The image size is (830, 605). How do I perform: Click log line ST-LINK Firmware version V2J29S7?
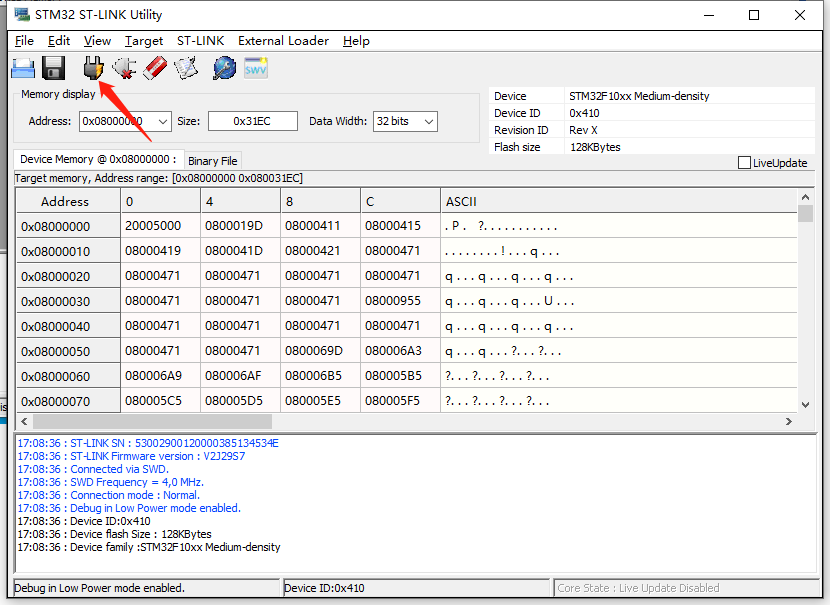click(131, 456)
